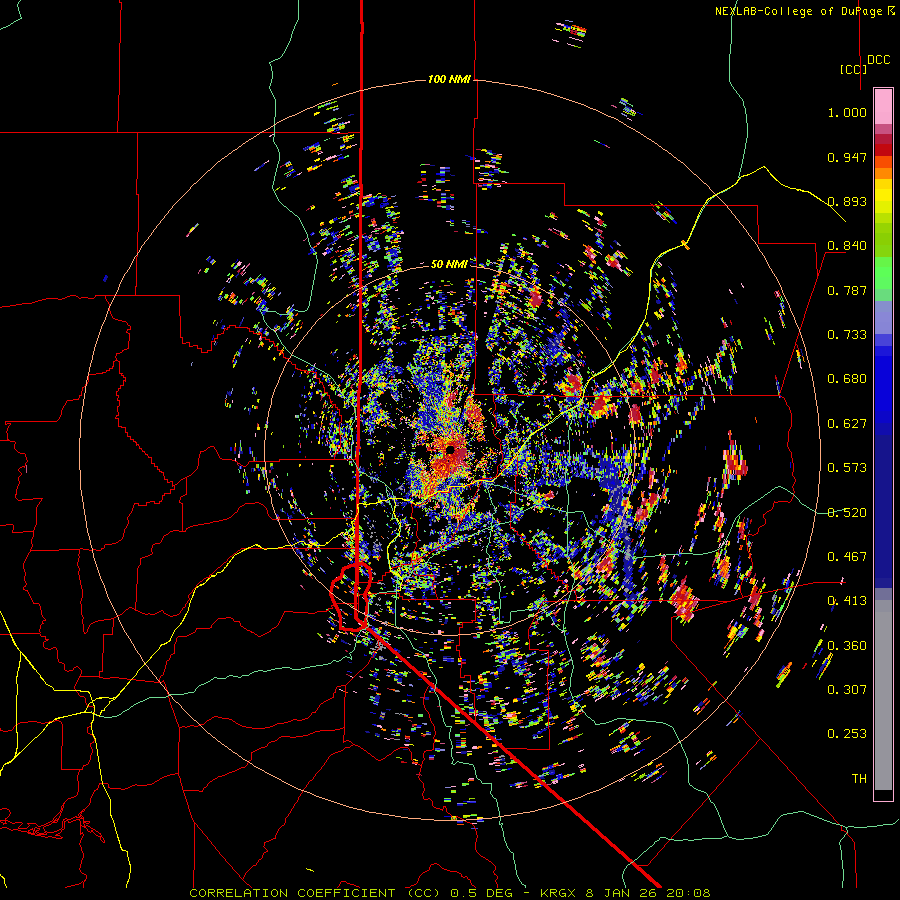Click the TH legend label

859,779
